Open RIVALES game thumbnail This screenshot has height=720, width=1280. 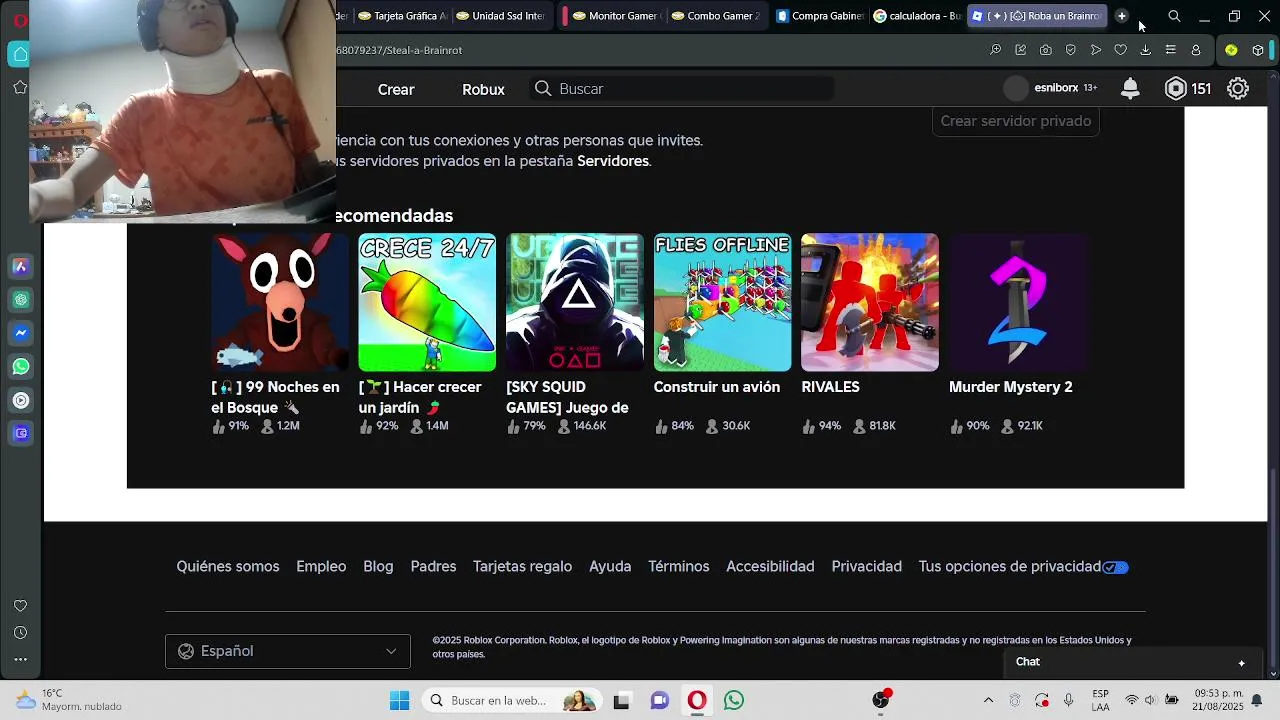[870, 302]
